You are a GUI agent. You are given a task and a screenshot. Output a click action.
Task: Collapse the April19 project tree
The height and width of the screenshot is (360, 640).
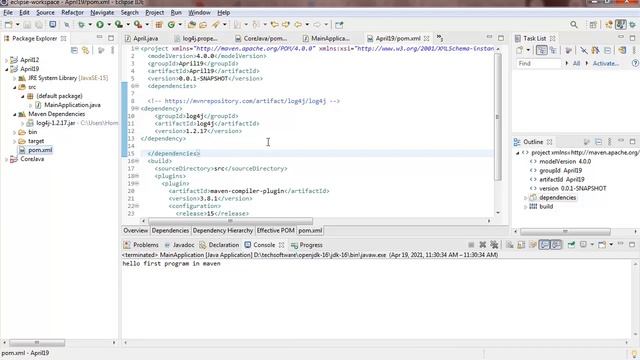[7, 69]
